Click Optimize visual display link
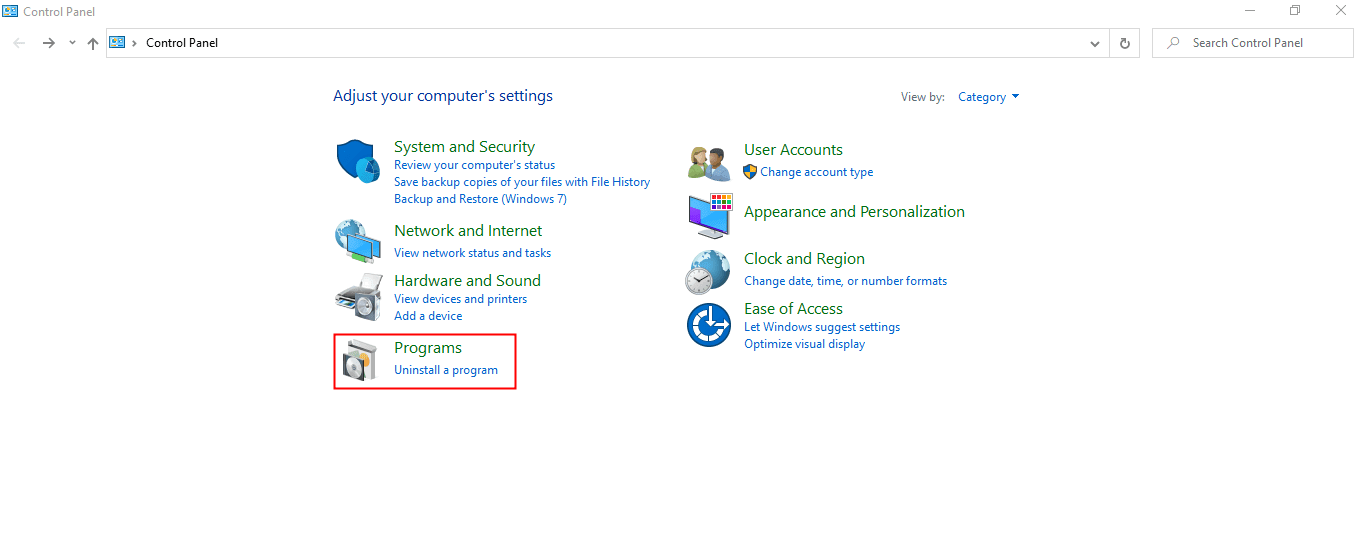The image size is (1363, 535). 805,344
